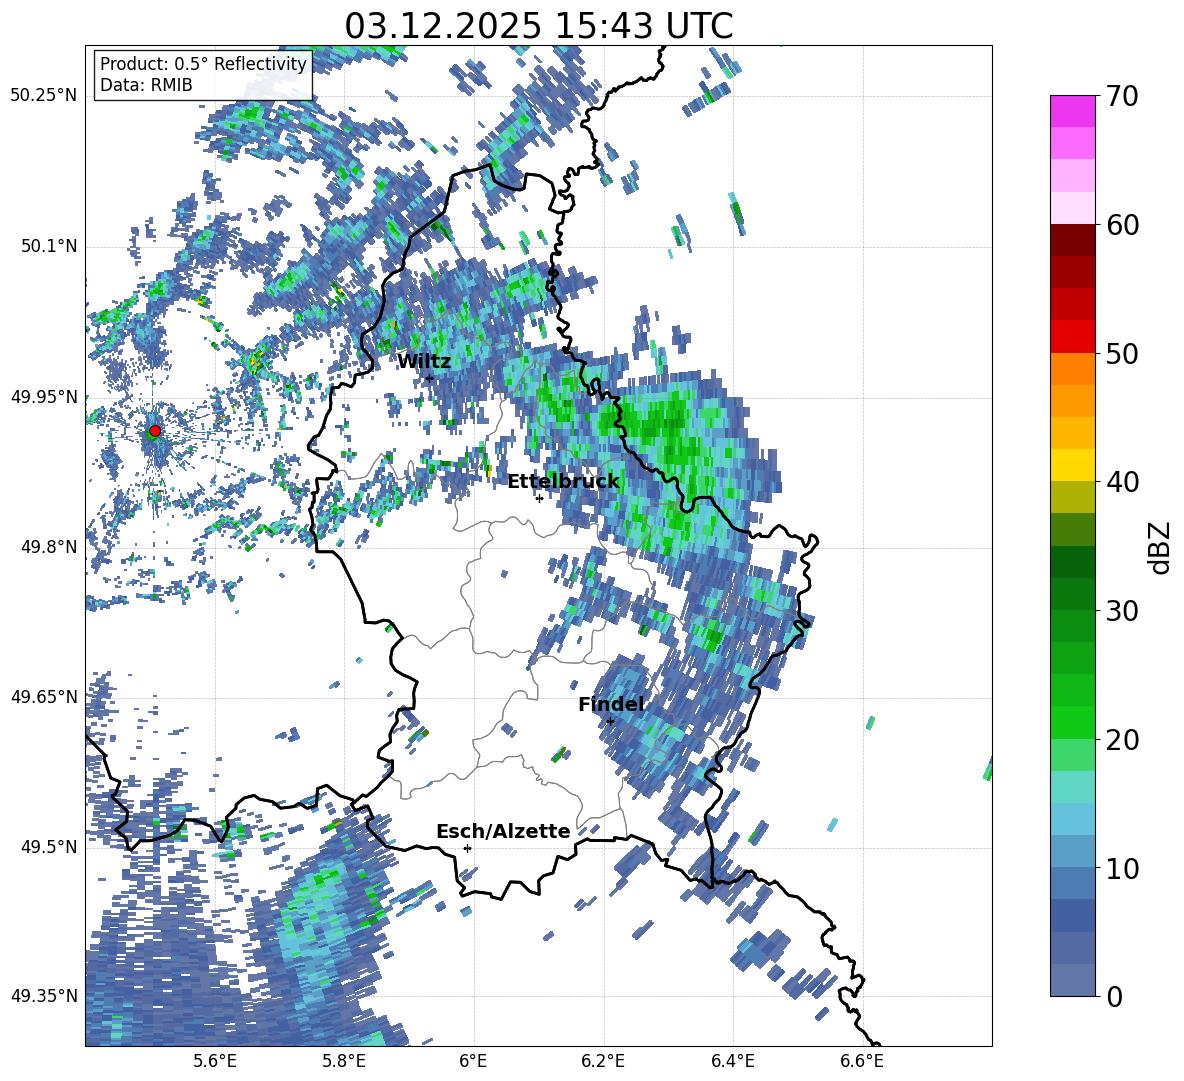This screenshot has height=1081, width=1184.
Task: Click the 49.65°N latitude label
Action: [44, 696]
